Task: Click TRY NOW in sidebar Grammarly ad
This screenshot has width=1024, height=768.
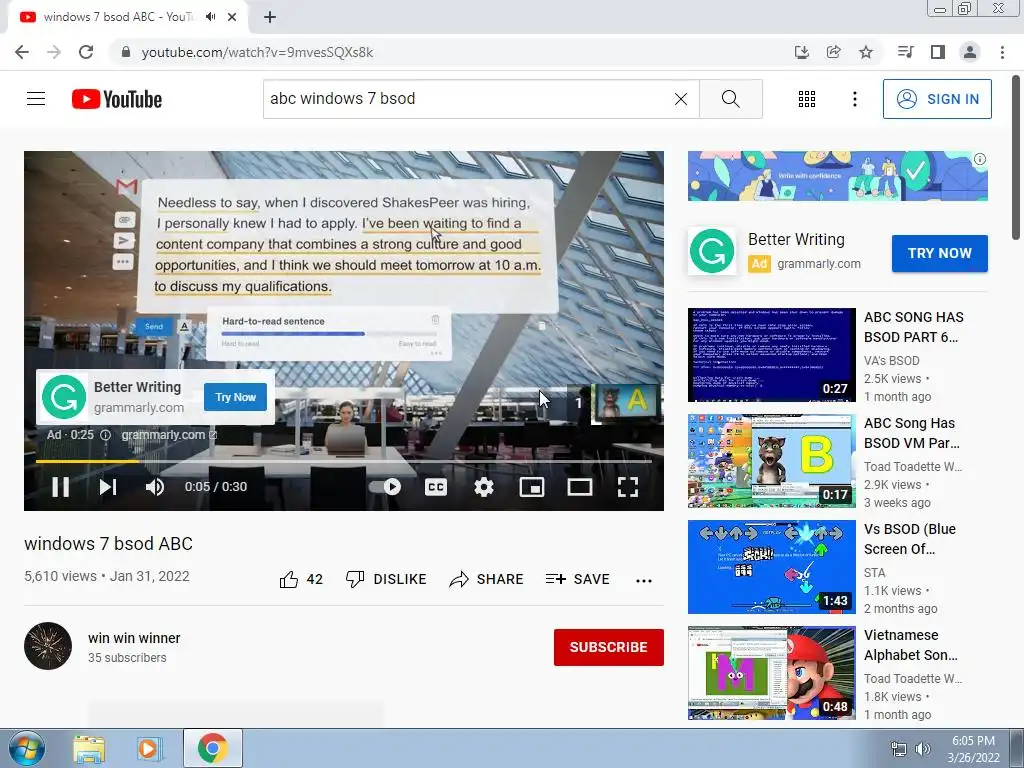Action: (x=940, y=253)
